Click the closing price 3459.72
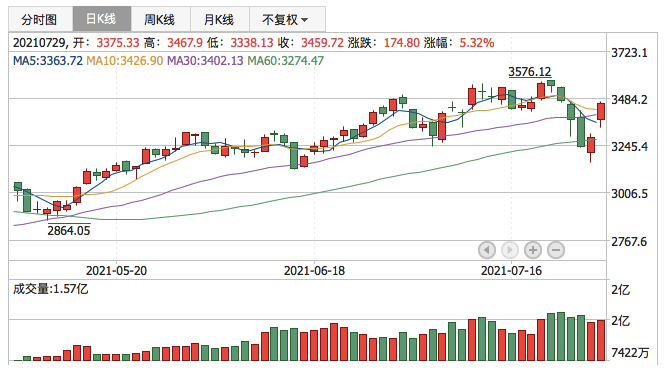Viewport: 666px width, 371px height. tap(322, 43)
